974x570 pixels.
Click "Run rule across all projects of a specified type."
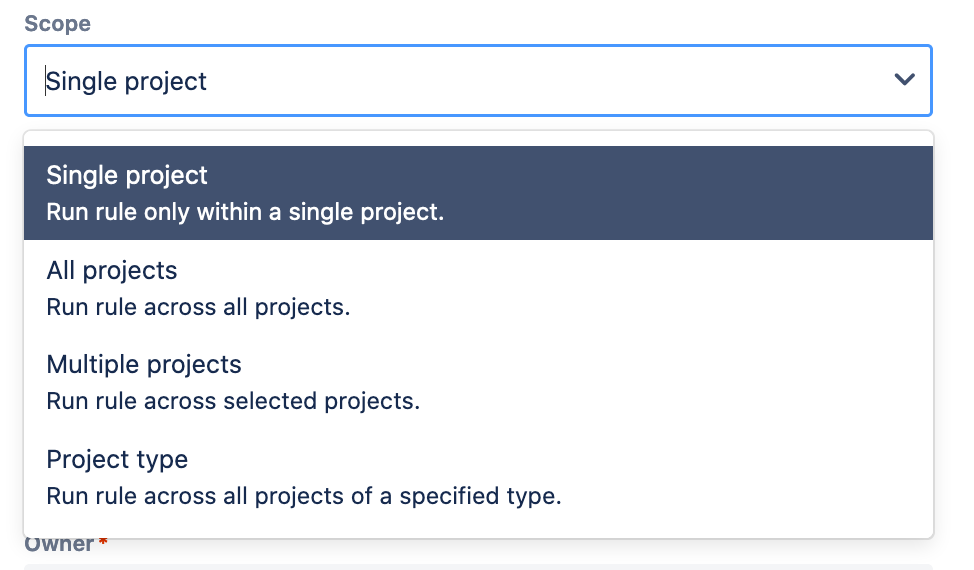[304, 495]
